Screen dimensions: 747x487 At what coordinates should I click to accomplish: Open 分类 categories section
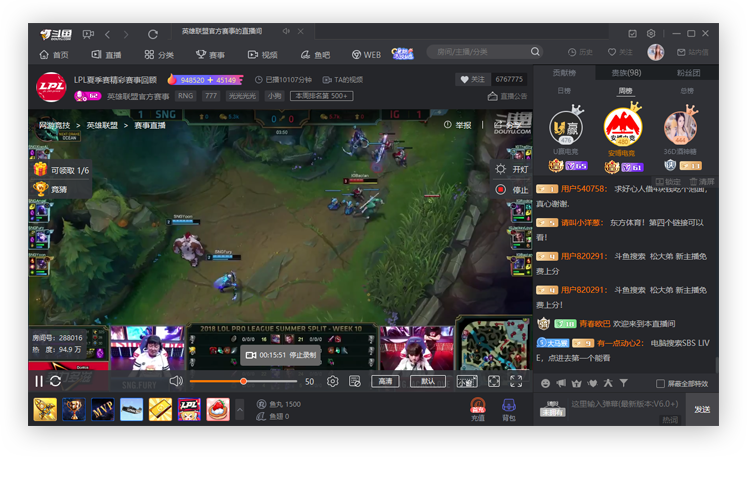[159, 55]
